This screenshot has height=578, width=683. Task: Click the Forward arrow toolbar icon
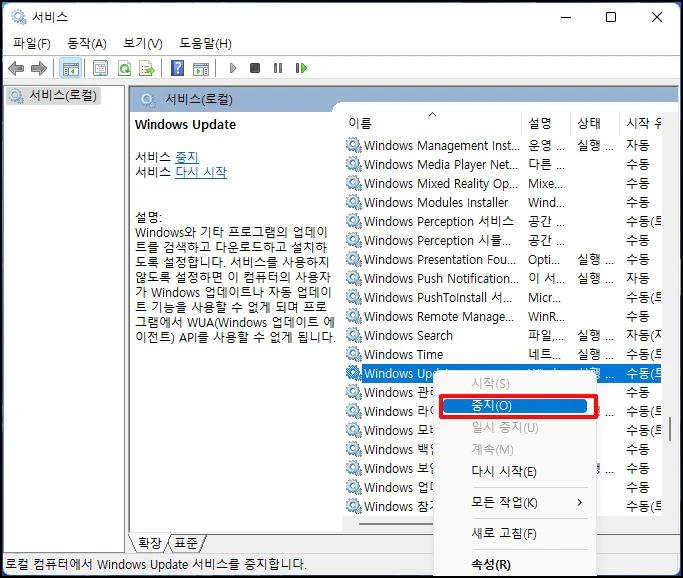39,68
